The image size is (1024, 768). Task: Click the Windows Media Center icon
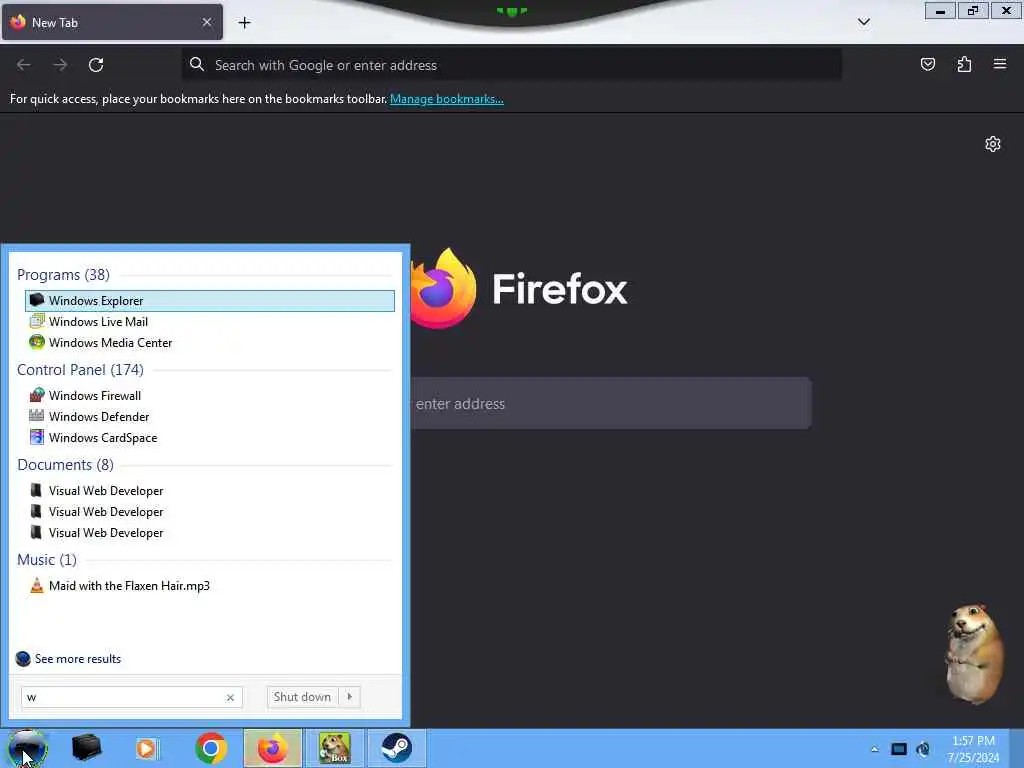(x=37, y=342)
